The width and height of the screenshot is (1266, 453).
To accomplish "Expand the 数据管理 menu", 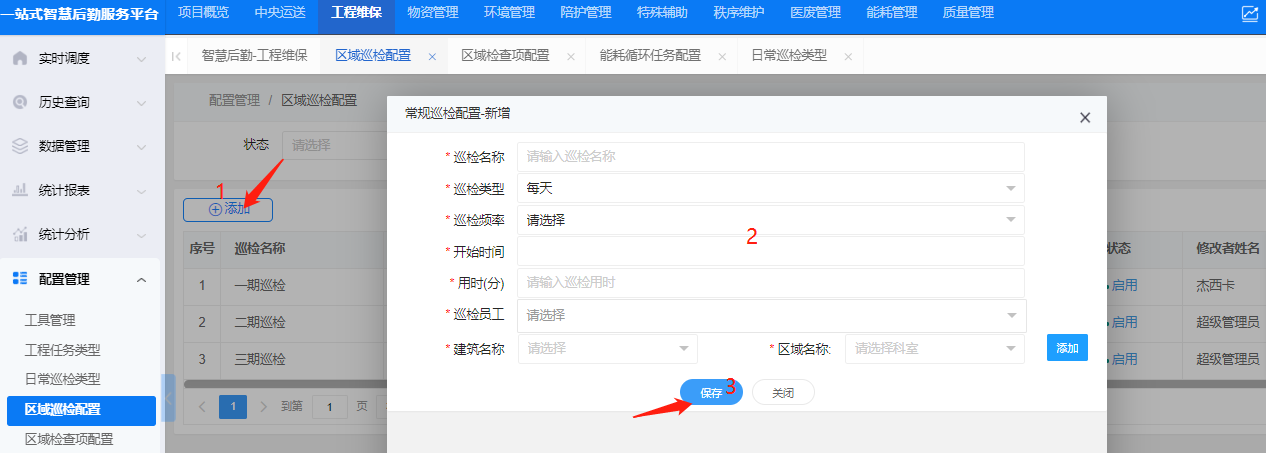I will (x=141, y=147).
